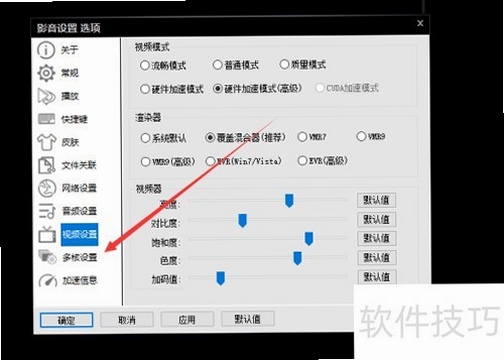Choose the 硬件加速模式 option
The height and width of the screenshot is (360, 504).
[145, 89]
